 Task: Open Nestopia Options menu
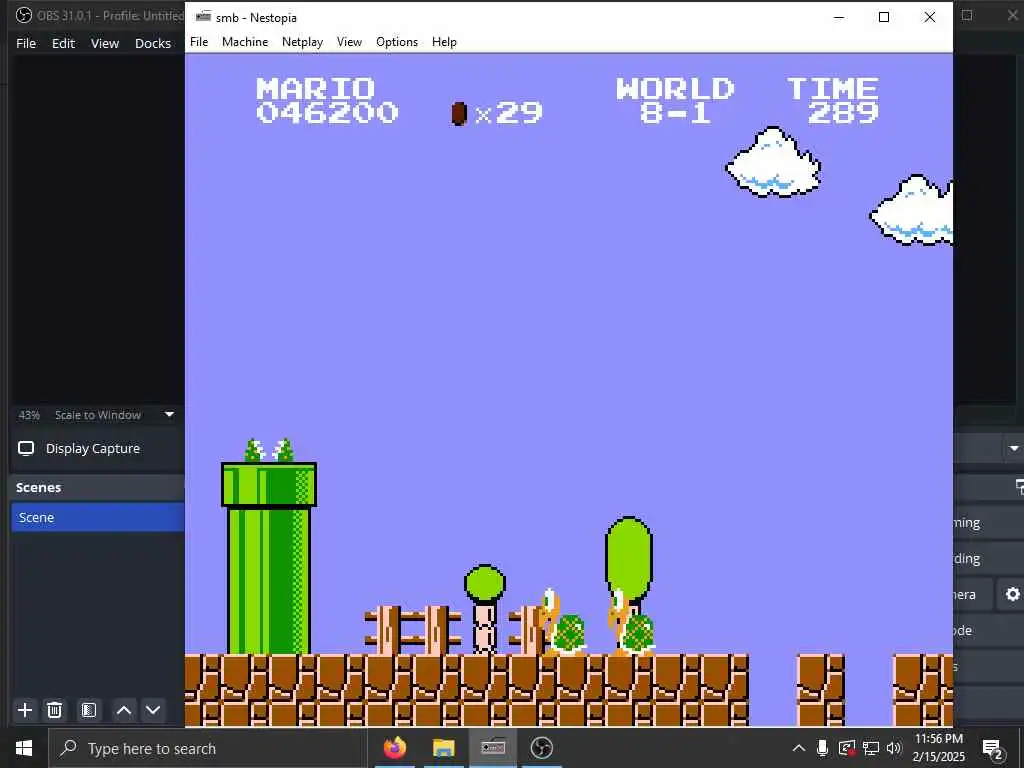click(x=397, y=42)
